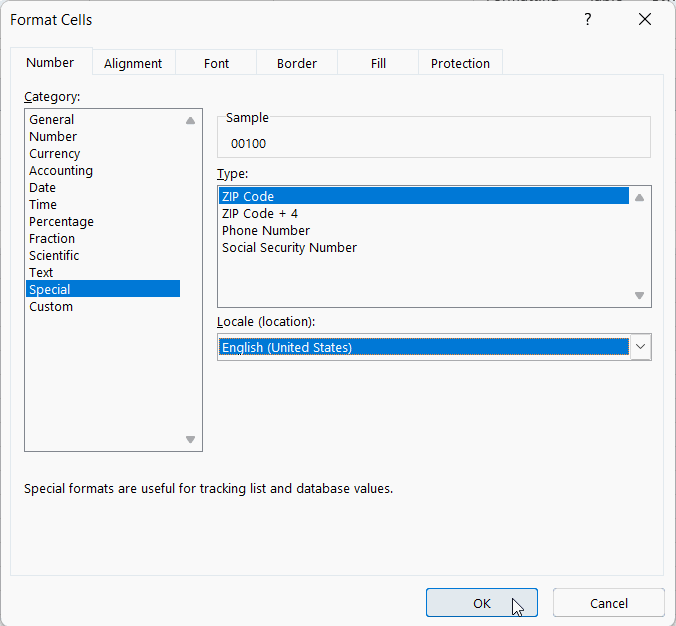This screenshot has width=676, height=626.
Task: Close the Format Cells dialog
Action: (x=645, y=19)
